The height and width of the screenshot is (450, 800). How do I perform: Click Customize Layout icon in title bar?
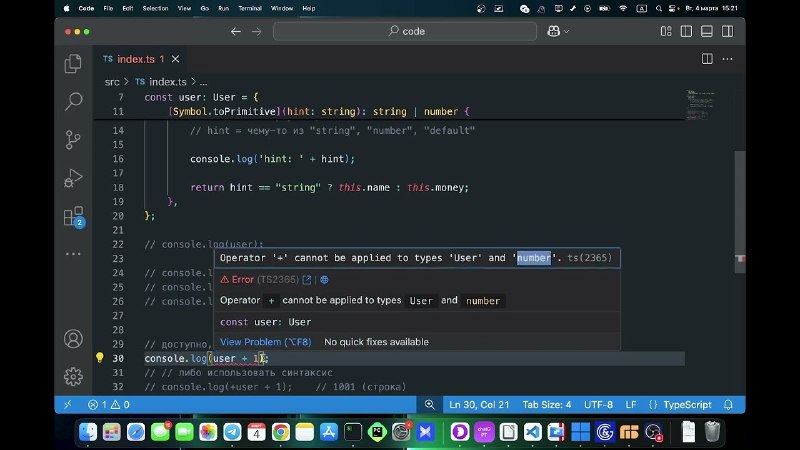tap(666, 32)
